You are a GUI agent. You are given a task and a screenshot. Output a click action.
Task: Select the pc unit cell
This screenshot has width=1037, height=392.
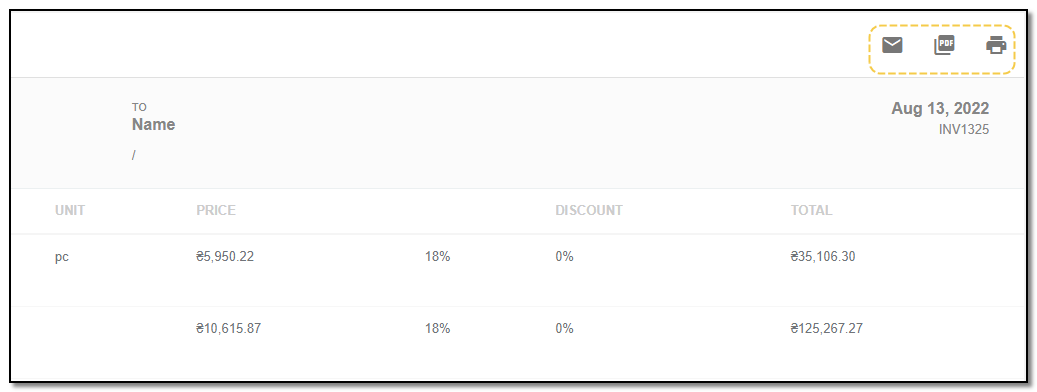tap(62, 257)
